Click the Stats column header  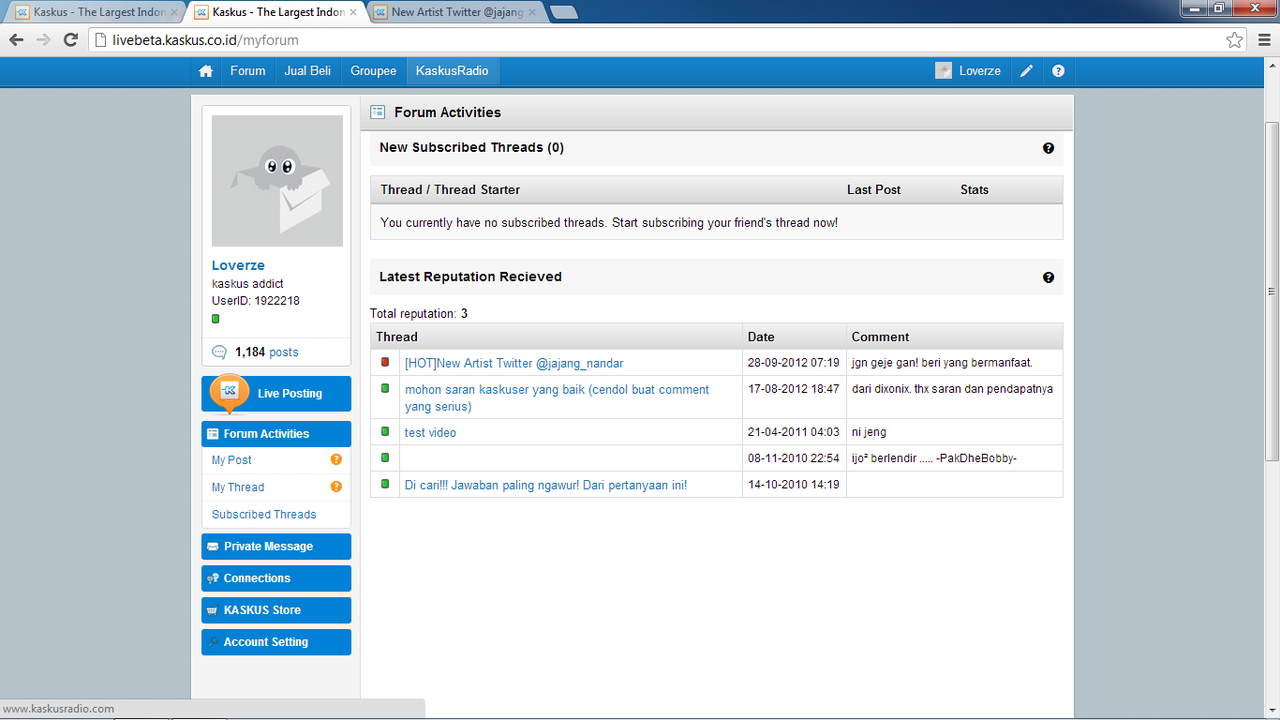(x=975, y=190)
